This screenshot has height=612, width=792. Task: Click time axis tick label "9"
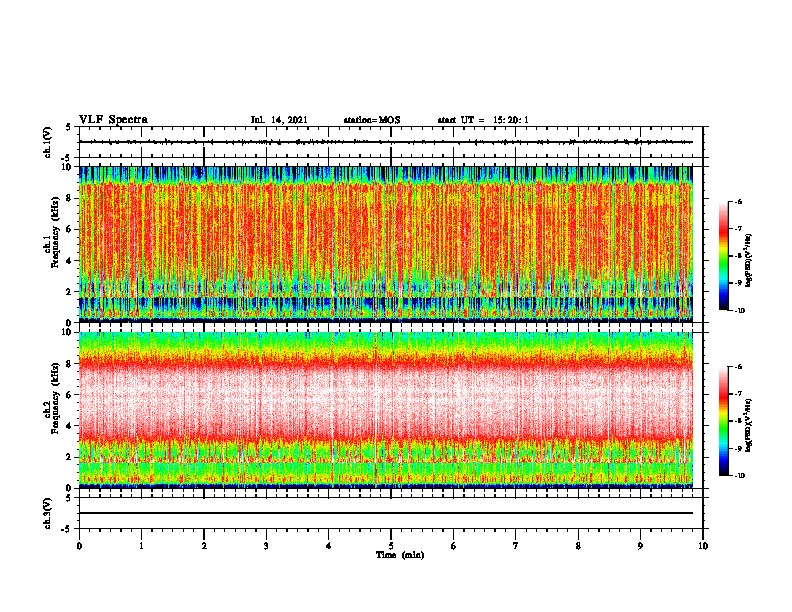click(x=640, y=546)
